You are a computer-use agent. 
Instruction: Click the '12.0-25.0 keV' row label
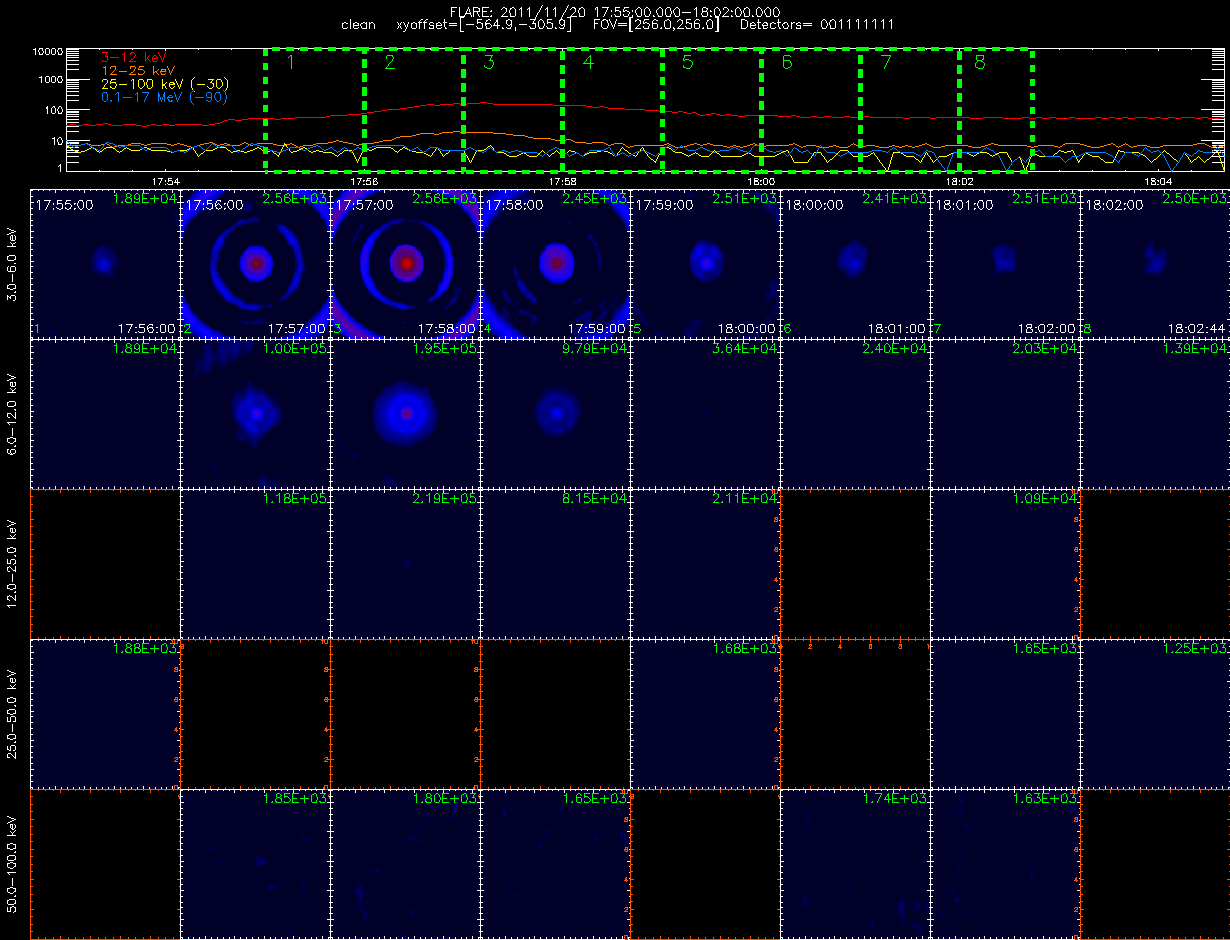[12, 563]
